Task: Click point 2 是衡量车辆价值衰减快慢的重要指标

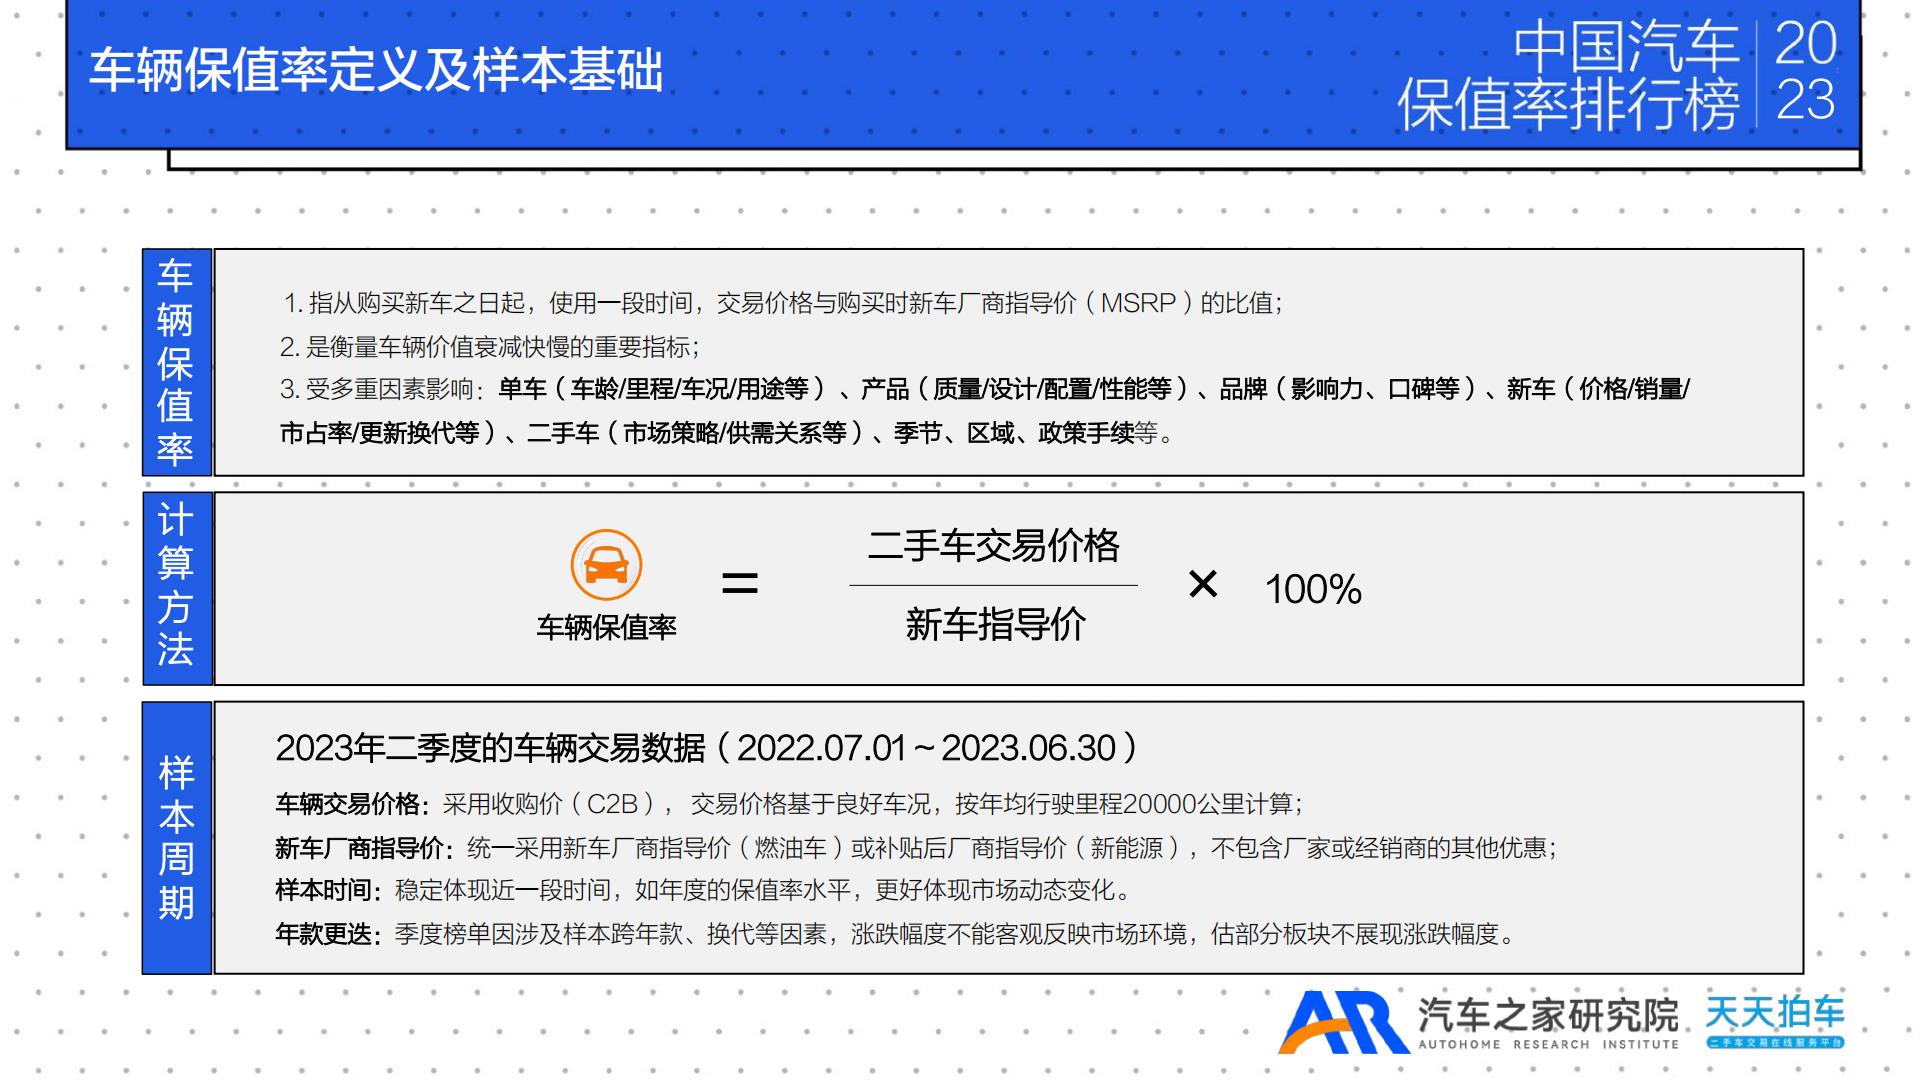Action: [x=490, y=347]
